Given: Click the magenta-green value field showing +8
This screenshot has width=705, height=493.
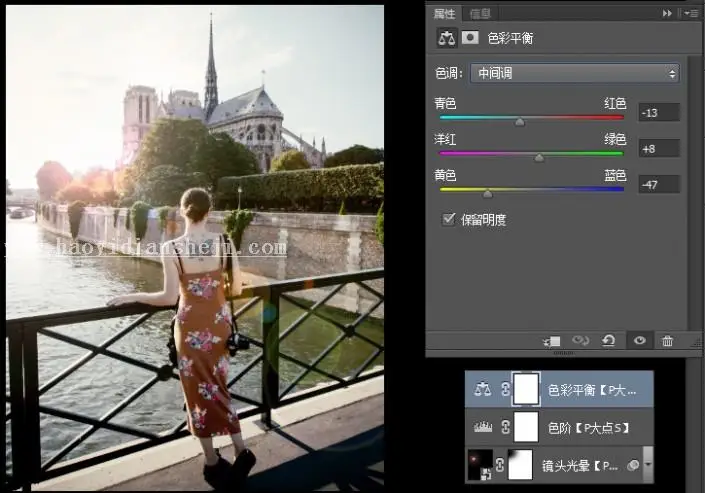Looking at the screenshot, I should 659,148.
